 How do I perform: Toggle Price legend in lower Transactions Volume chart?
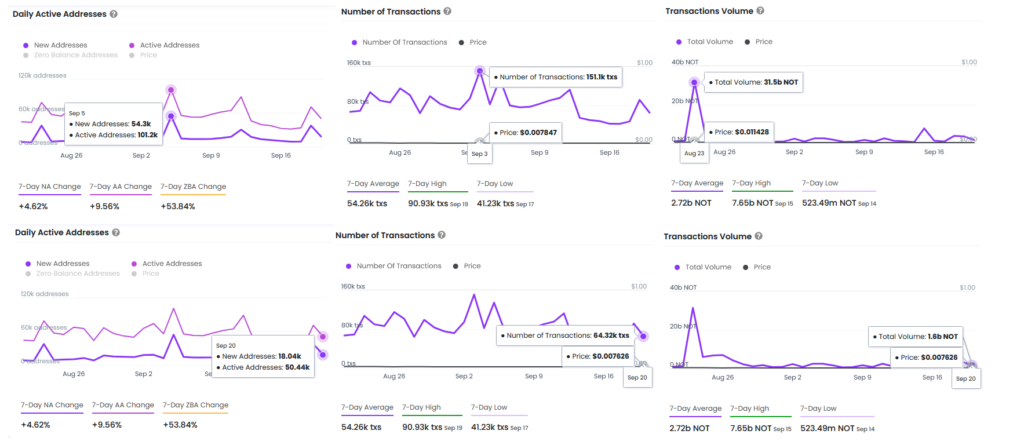tap(756, 267)
